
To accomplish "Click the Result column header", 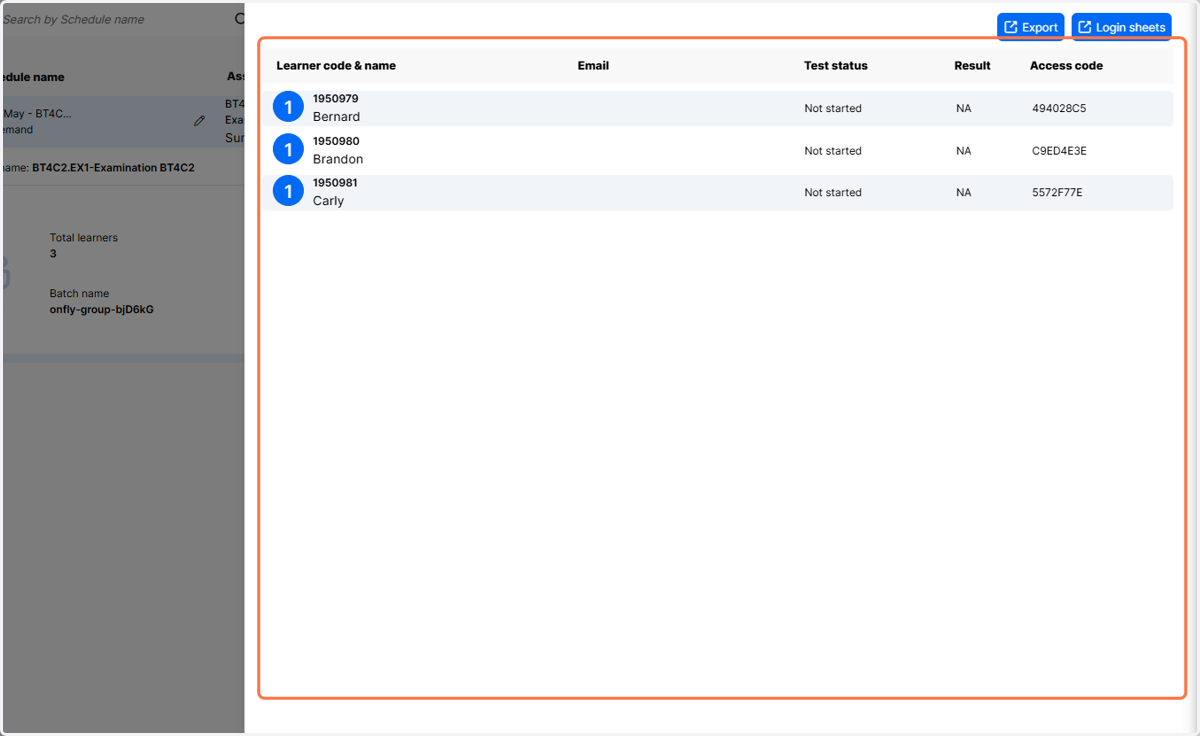I will (x=972, y=66).
